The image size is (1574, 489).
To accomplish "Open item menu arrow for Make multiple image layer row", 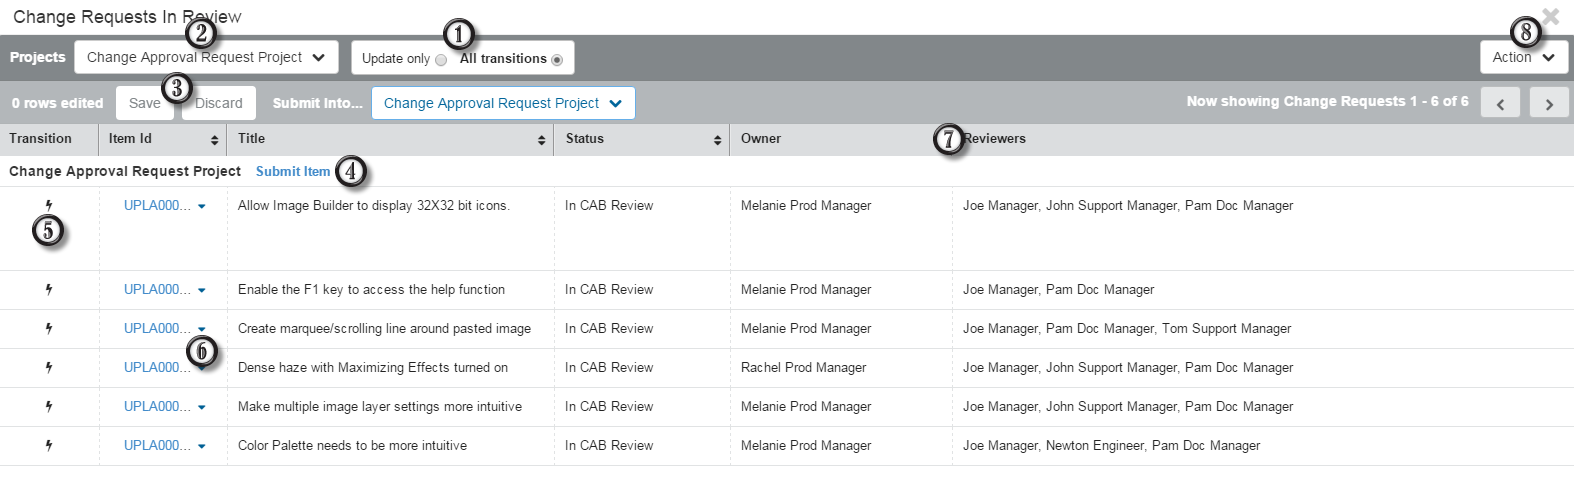I will point(202,407).
